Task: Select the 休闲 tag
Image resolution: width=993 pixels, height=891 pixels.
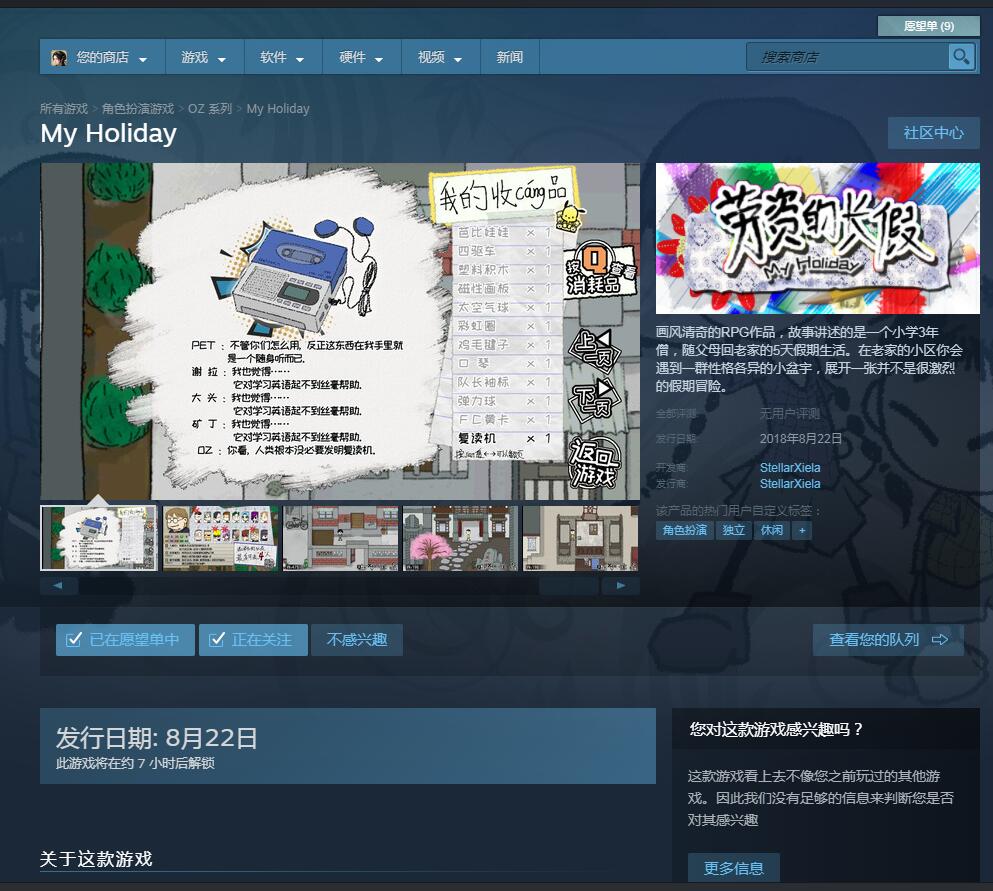Action: [771, 530]
